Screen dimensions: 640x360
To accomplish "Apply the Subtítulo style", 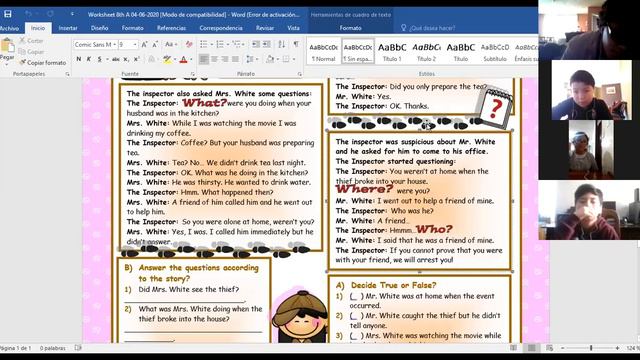I will (x=495, y=51).
